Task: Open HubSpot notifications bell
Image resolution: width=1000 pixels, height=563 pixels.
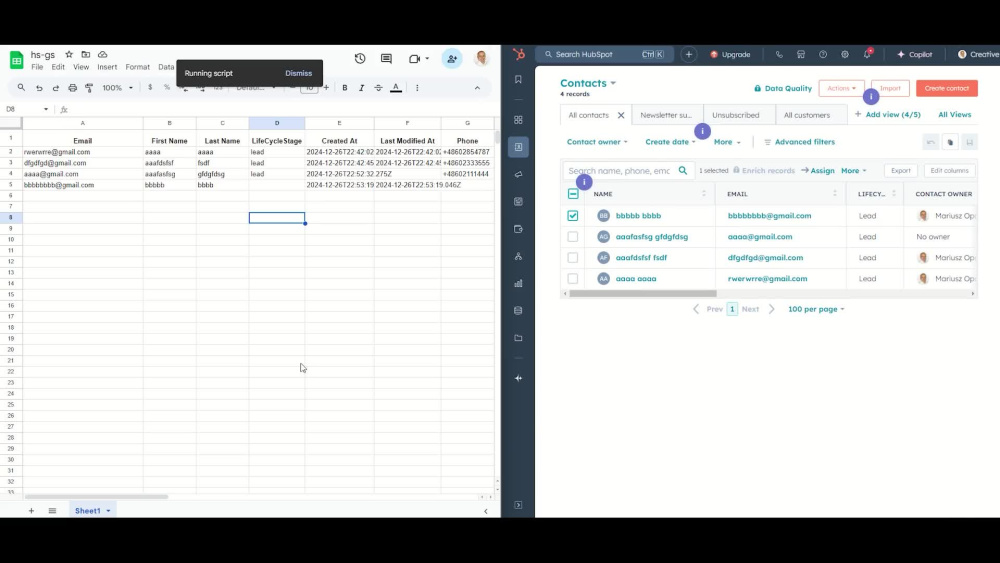Action: (867, 54)
